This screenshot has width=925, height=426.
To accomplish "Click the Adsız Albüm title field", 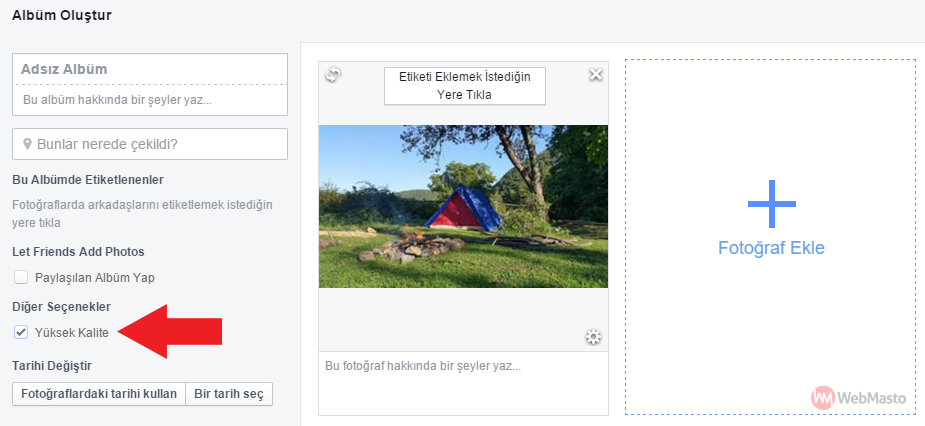I will [150, 69].
